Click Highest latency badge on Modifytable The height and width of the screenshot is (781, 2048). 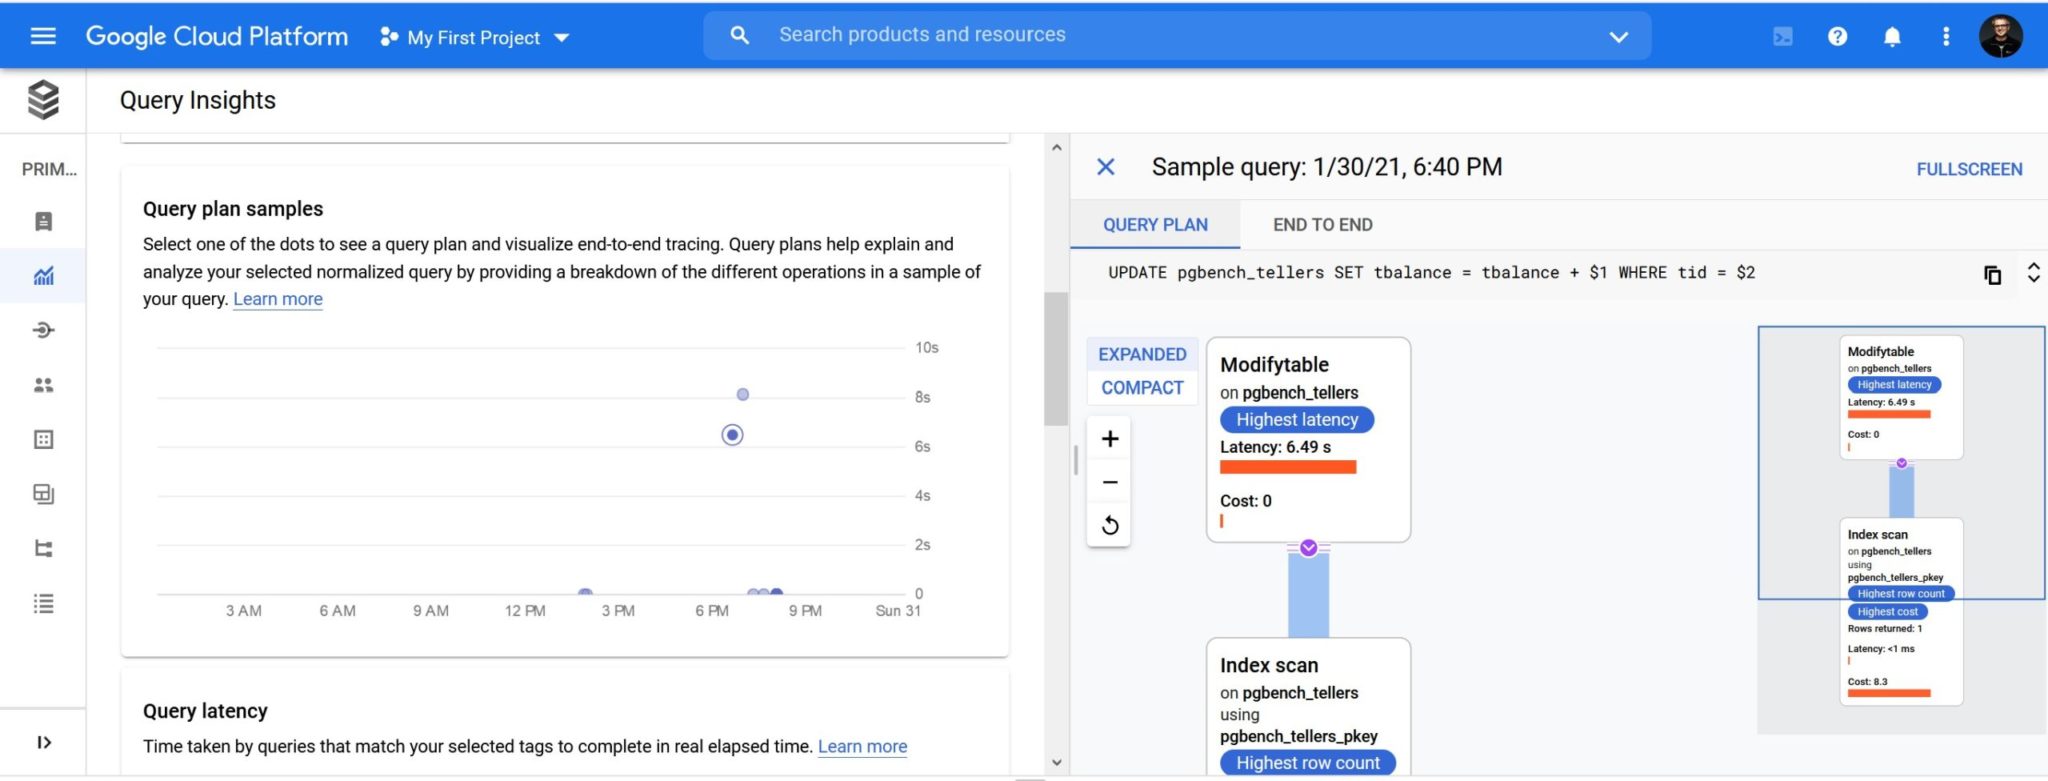(x=1297, y=420)
